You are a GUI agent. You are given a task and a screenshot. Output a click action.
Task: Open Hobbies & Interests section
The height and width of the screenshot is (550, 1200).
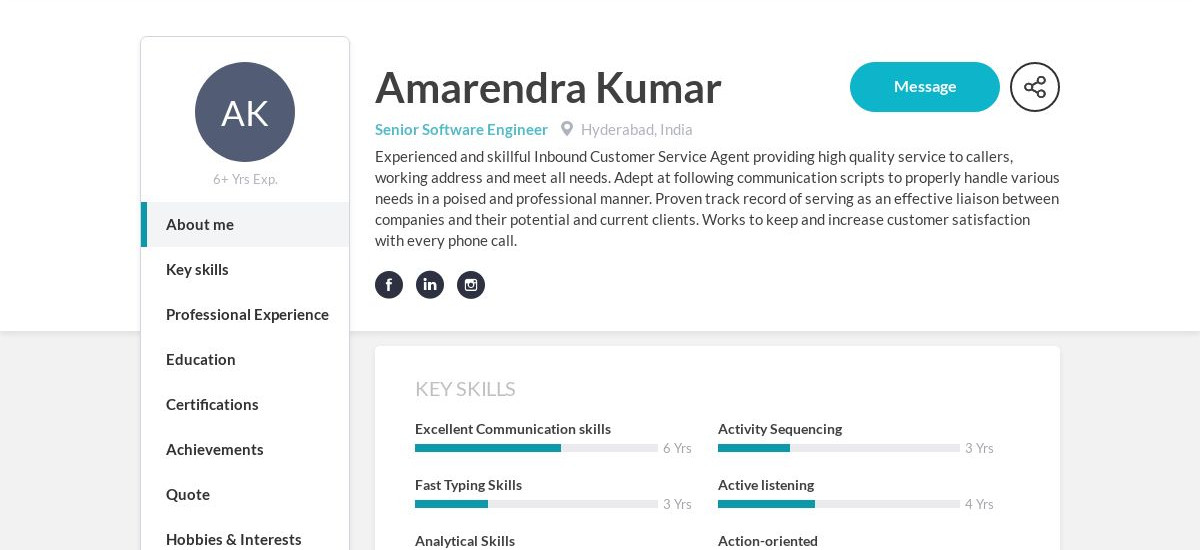pyautogui.click(x=245, y=539)
